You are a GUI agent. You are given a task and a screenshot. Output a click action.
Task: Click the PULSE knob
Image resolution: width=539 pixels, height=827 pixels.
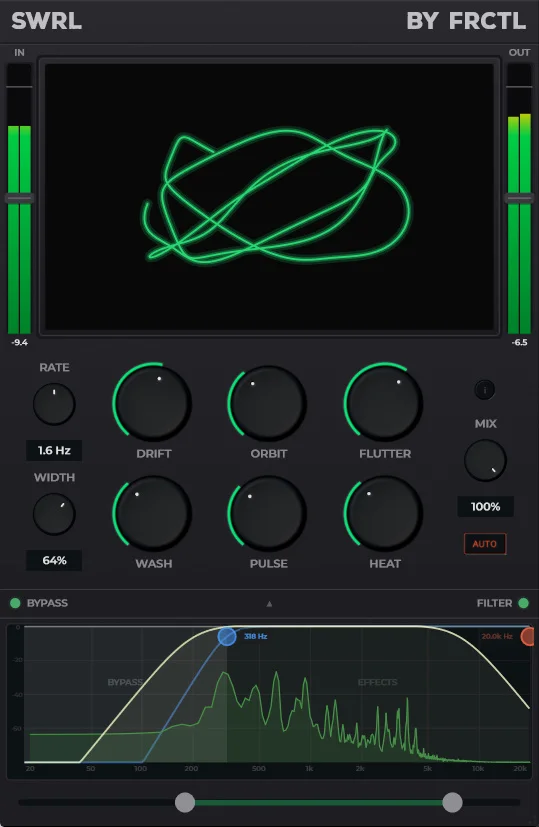(x=267, y=513)
